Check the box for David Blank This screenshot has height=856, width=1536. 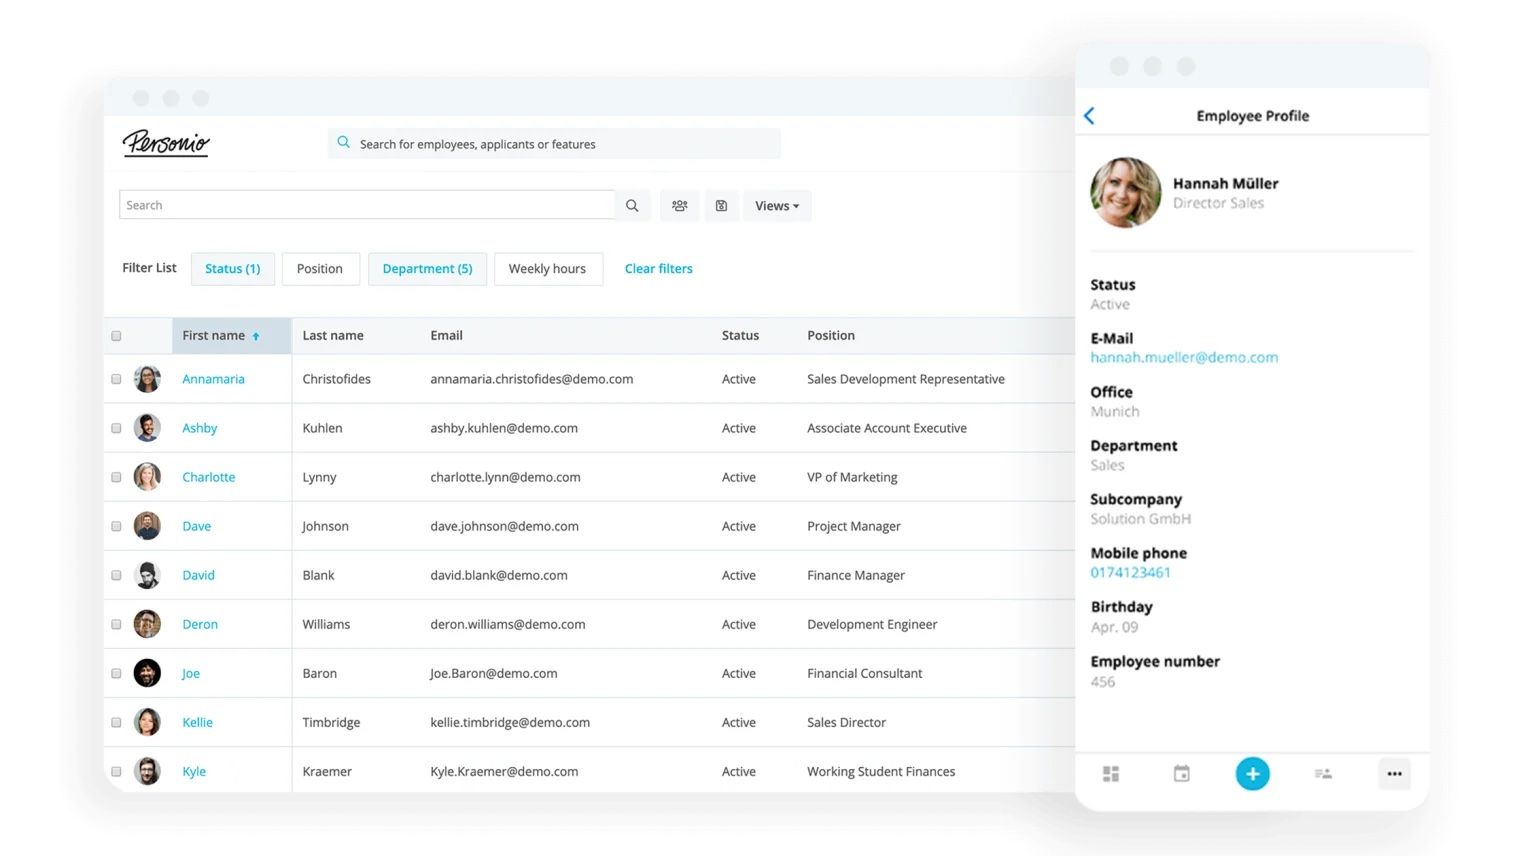(x=116, y=575)
